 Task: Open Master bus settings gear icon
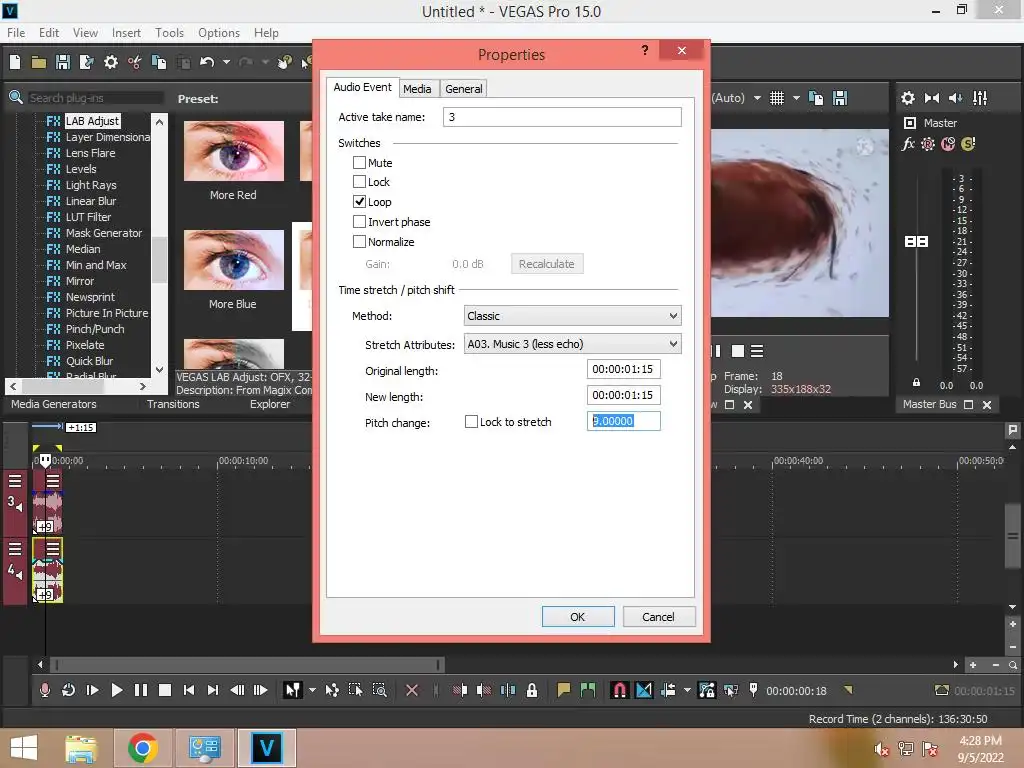point(908,98)
